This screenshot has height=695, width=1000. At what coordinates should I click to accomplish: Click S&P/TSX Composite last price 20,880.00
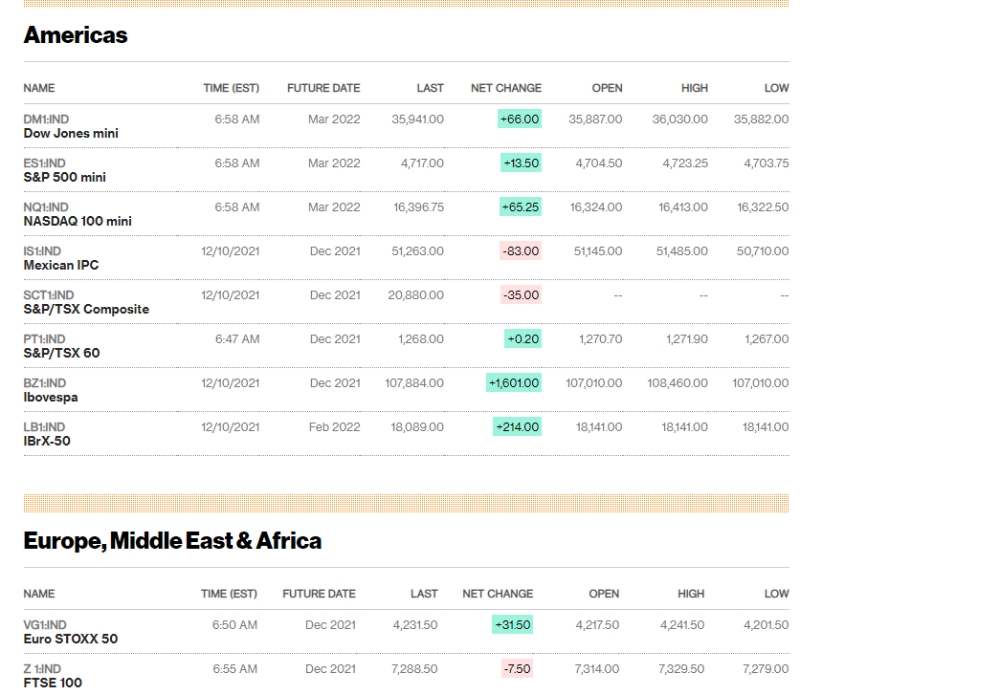(x=416, y=295)
